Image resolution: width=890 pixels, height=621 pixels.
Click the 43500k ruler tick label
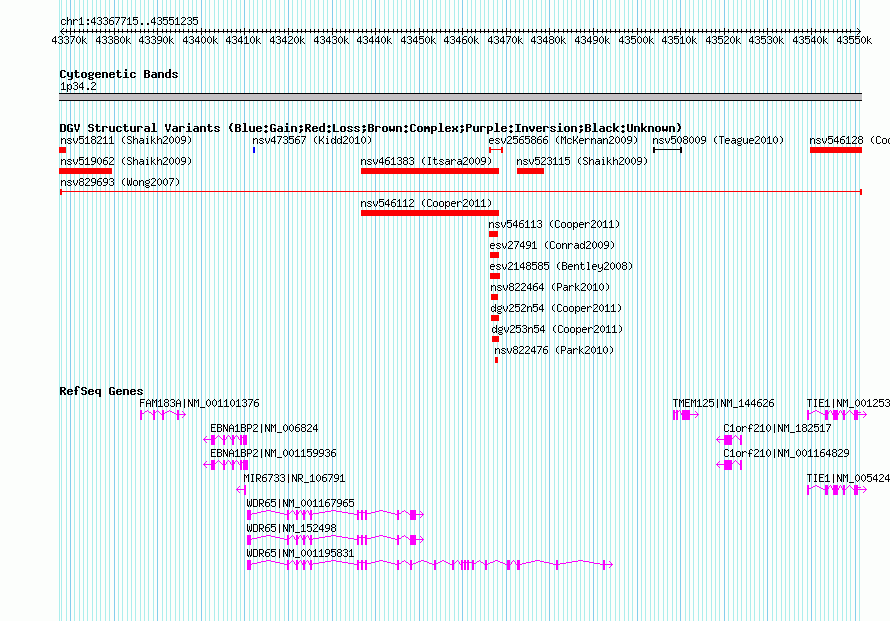point(636,40)
